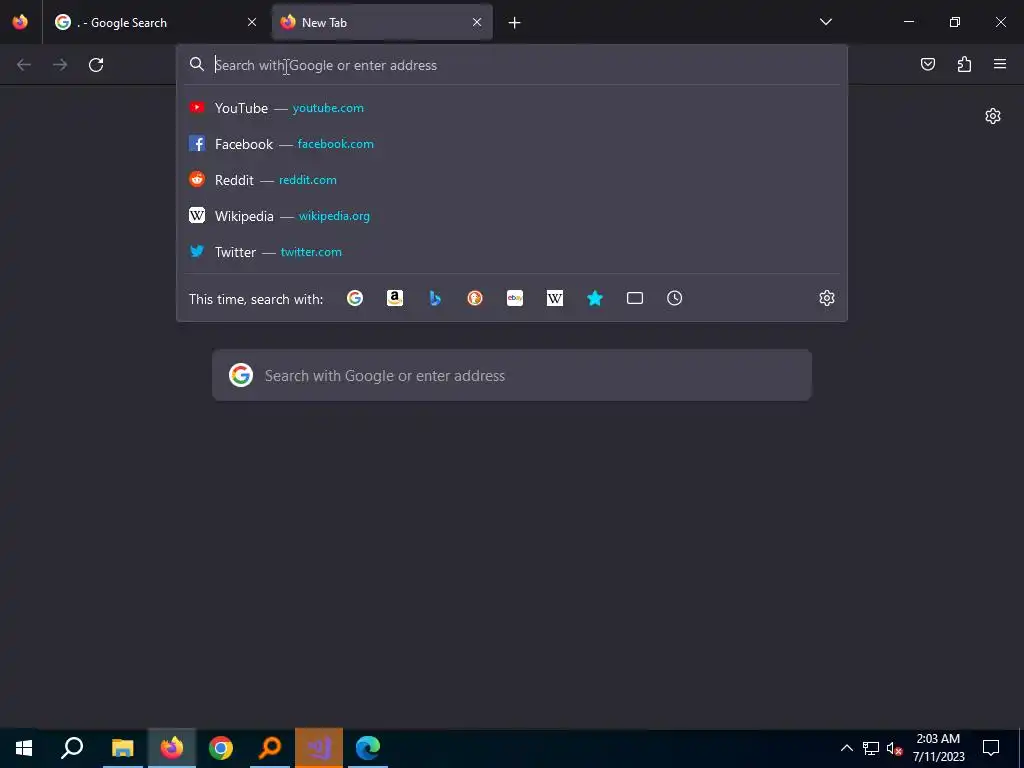Search history using the clock icon
This screenshot has width=1024, height=768.
tap(675, 298)
